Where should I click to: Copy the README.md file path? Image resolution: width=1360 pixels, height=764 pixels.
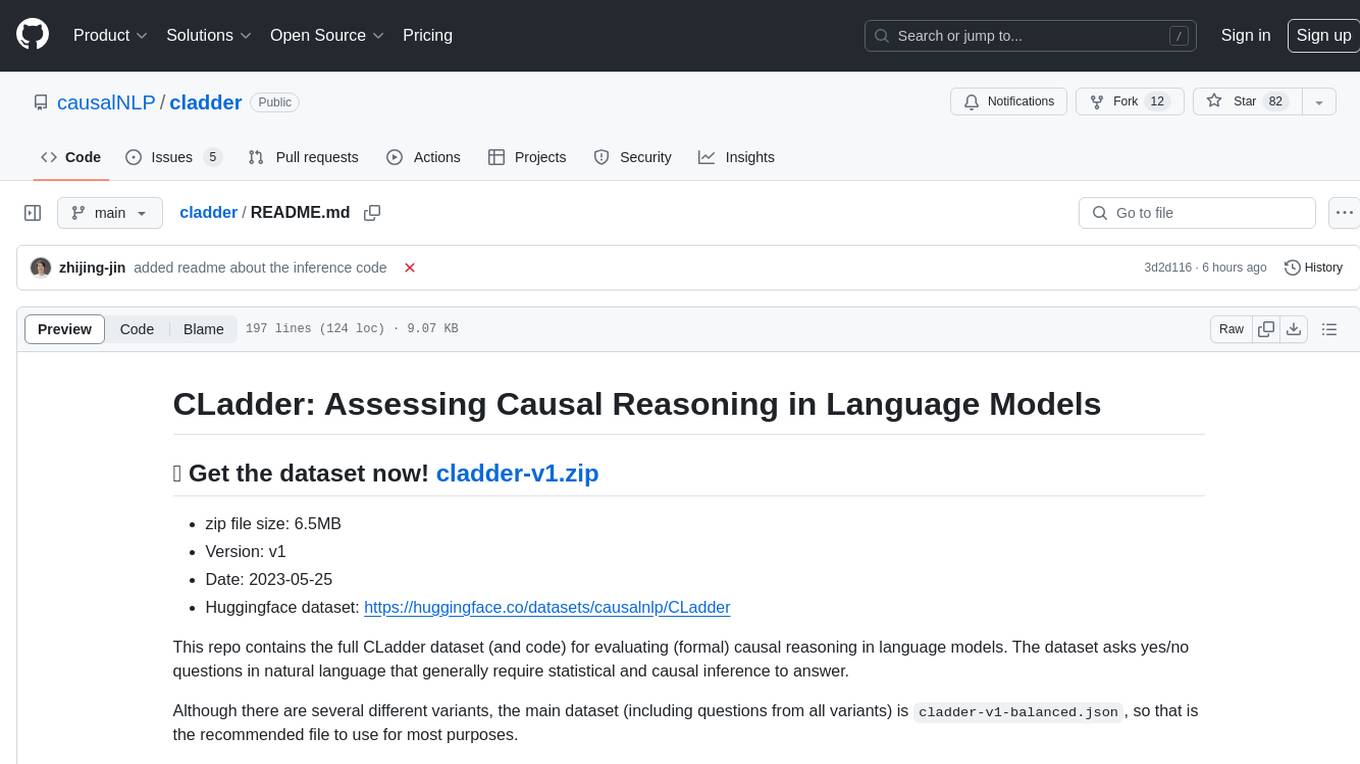[372, 213]
